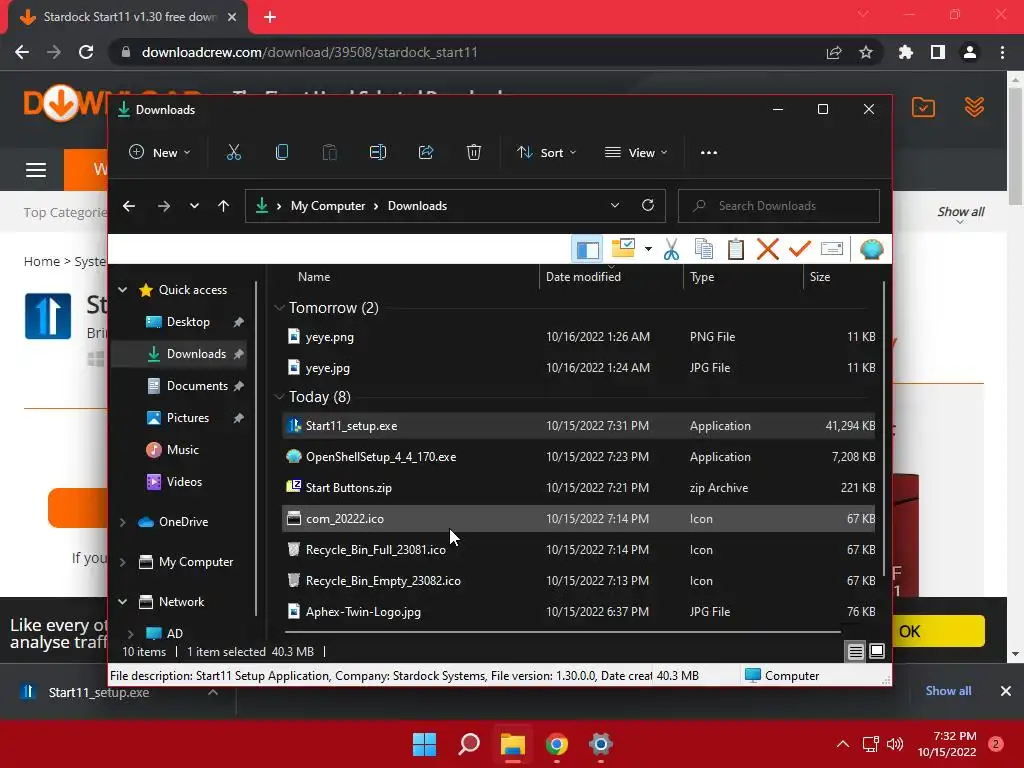Select AD computer under Network
Screen dimensions: 1024x768
[x=174, y=633]
